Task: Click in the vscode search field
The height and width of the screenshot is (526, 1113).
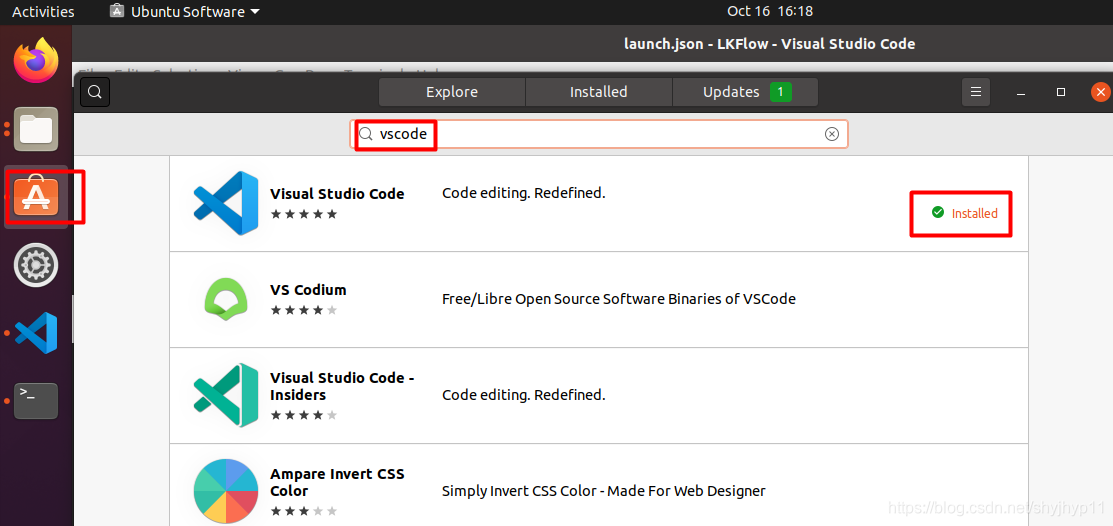Action: tap(598, 134)
